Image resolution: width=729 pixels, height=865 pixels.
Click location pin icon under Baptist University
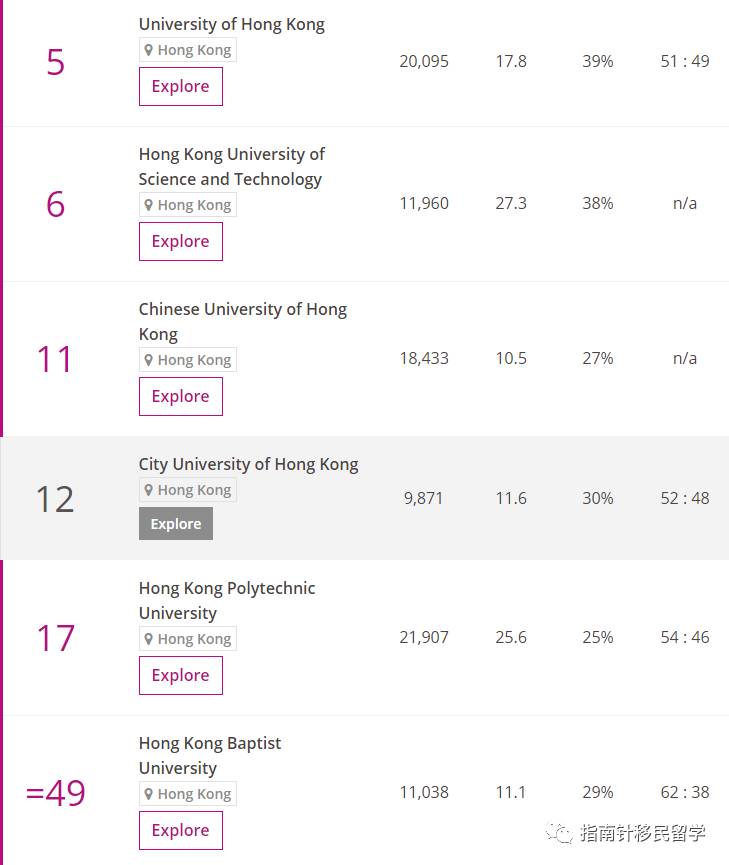[x=148, y=794]
